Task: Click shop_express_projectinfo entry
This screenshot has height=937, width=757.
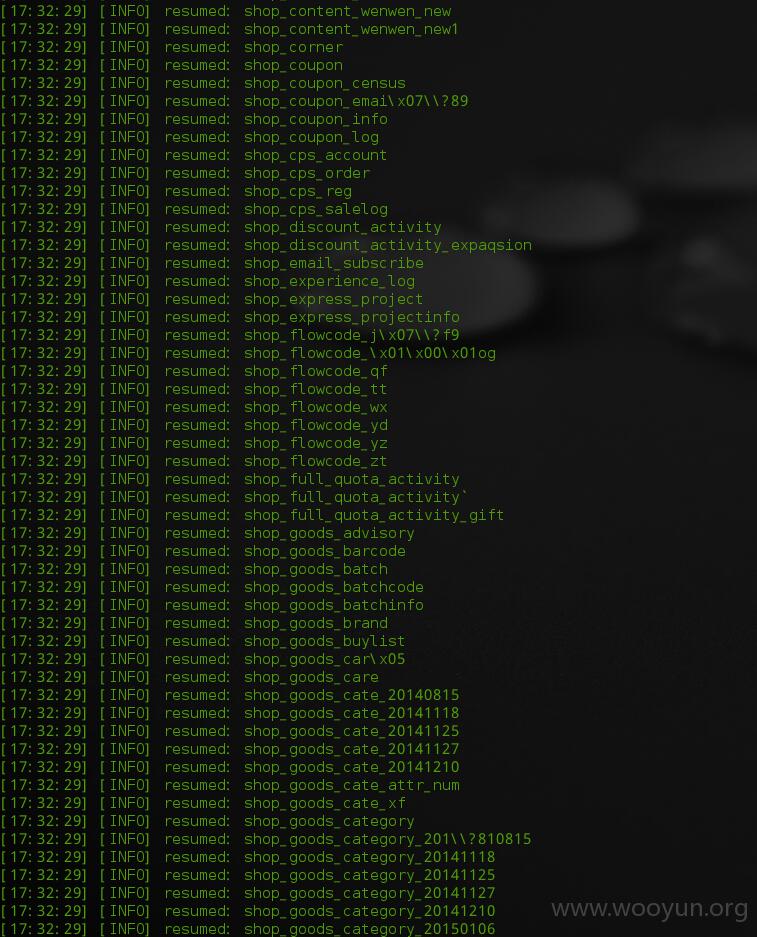Action: tap(352, 317)
